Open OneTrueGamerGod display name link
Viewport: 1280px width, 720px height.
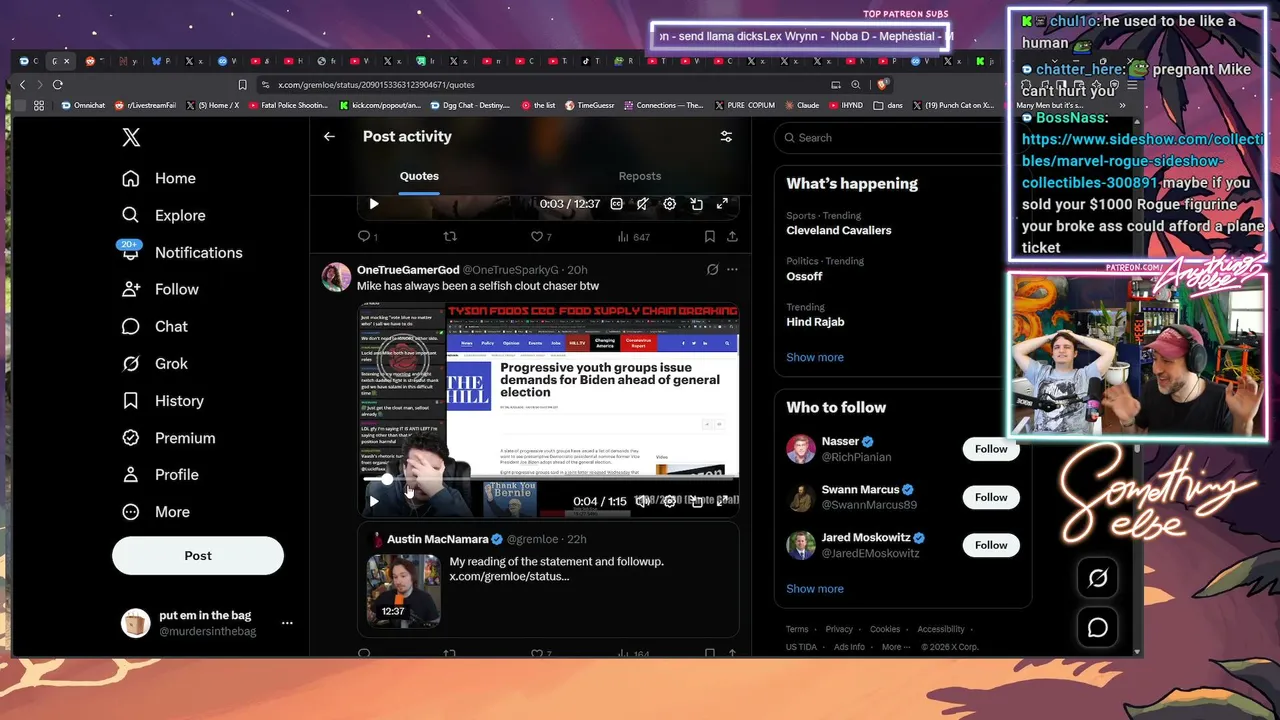(408, 270)
